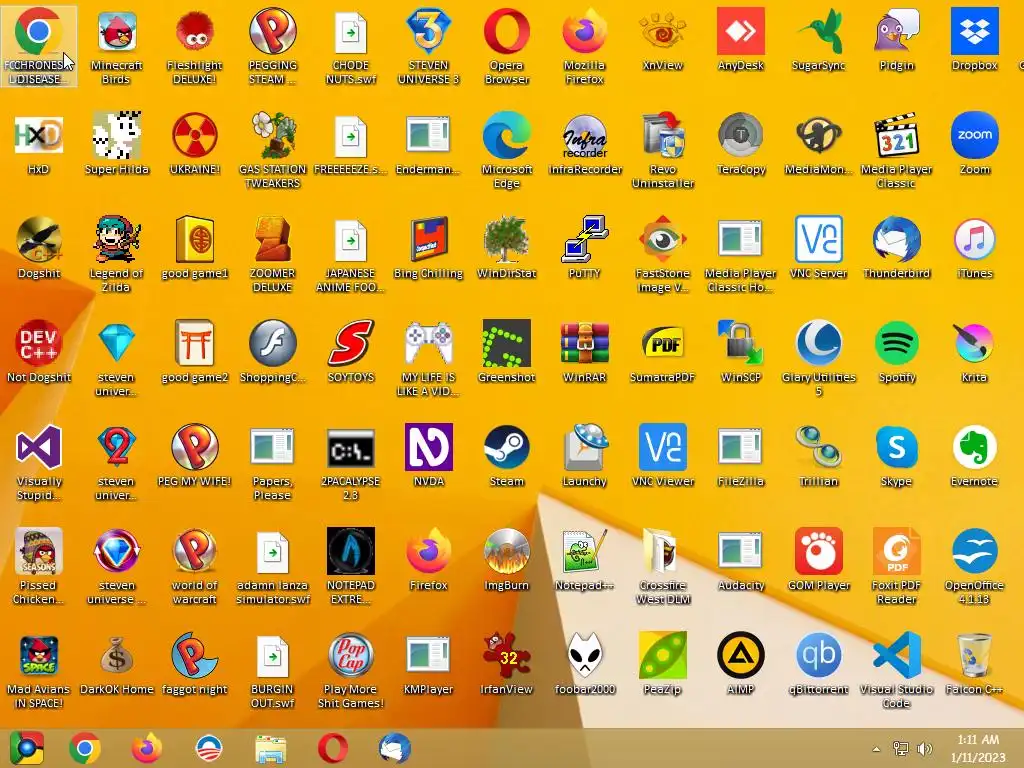This screenshot has width=1024, height=768.
Task: Select the Trillian icon
Action: tap(818, 447)
